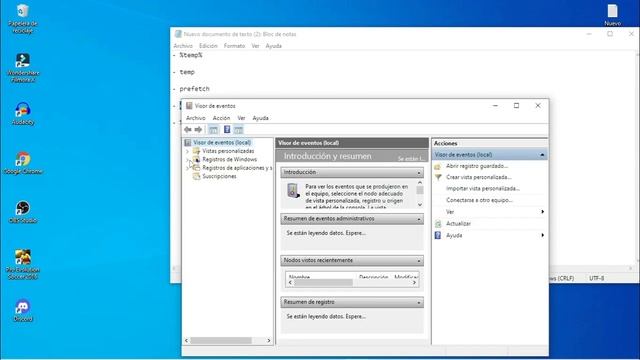Click up arrow of Introducción text scrollbar
The image size is (640, 360).
[420, 183]
